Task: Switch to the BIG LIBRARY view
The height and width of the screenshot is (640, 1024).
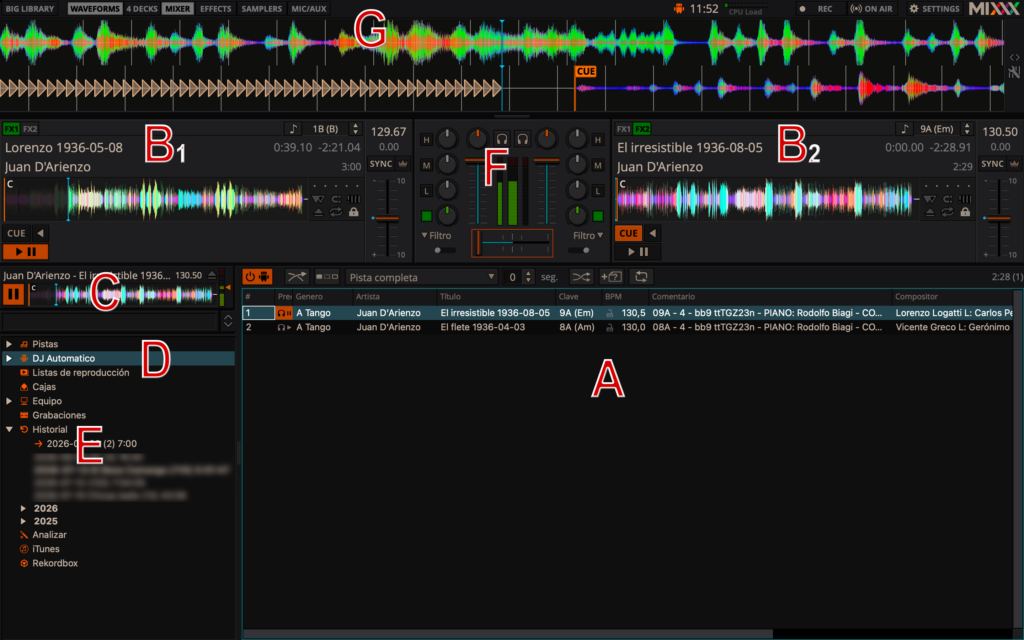Action: pos(30,8)
